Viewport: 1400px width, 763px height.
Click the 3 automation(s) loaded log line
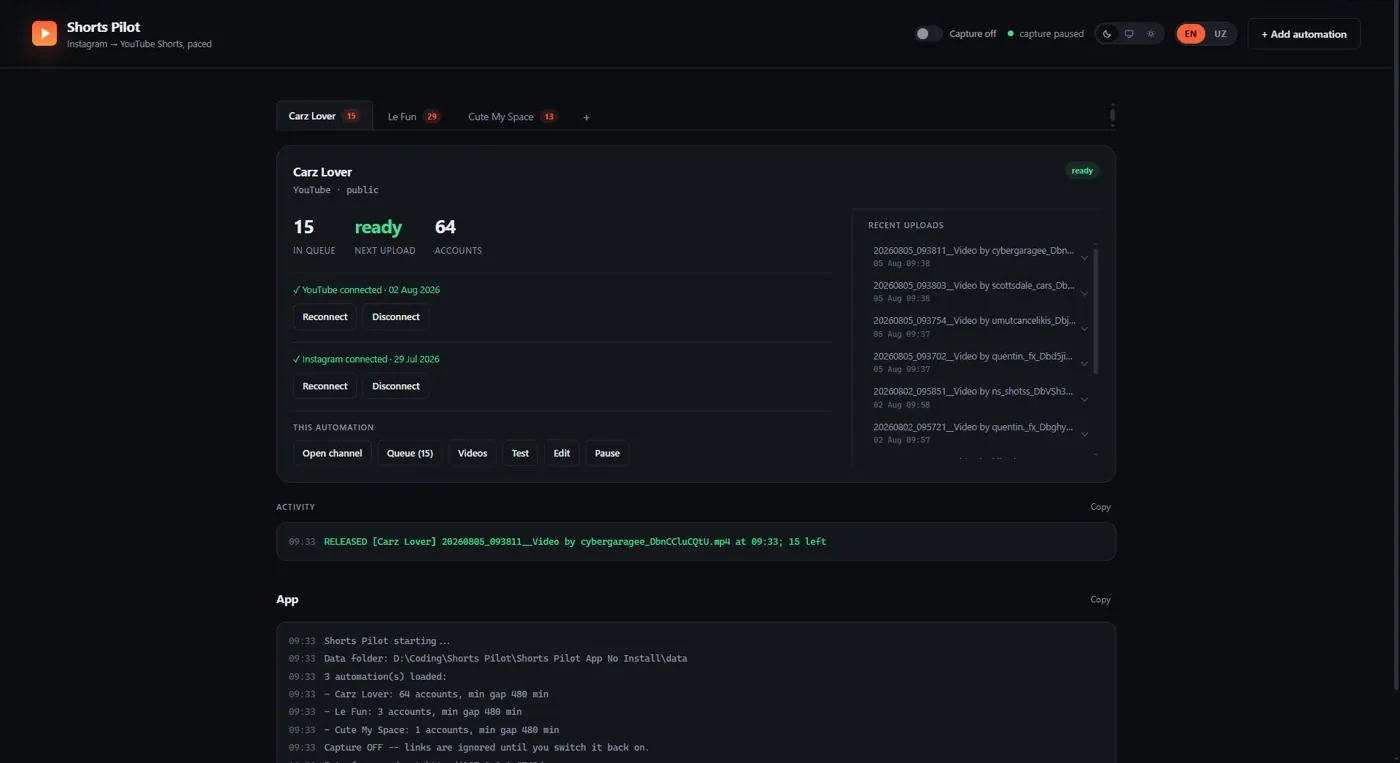tap(386, 677)
